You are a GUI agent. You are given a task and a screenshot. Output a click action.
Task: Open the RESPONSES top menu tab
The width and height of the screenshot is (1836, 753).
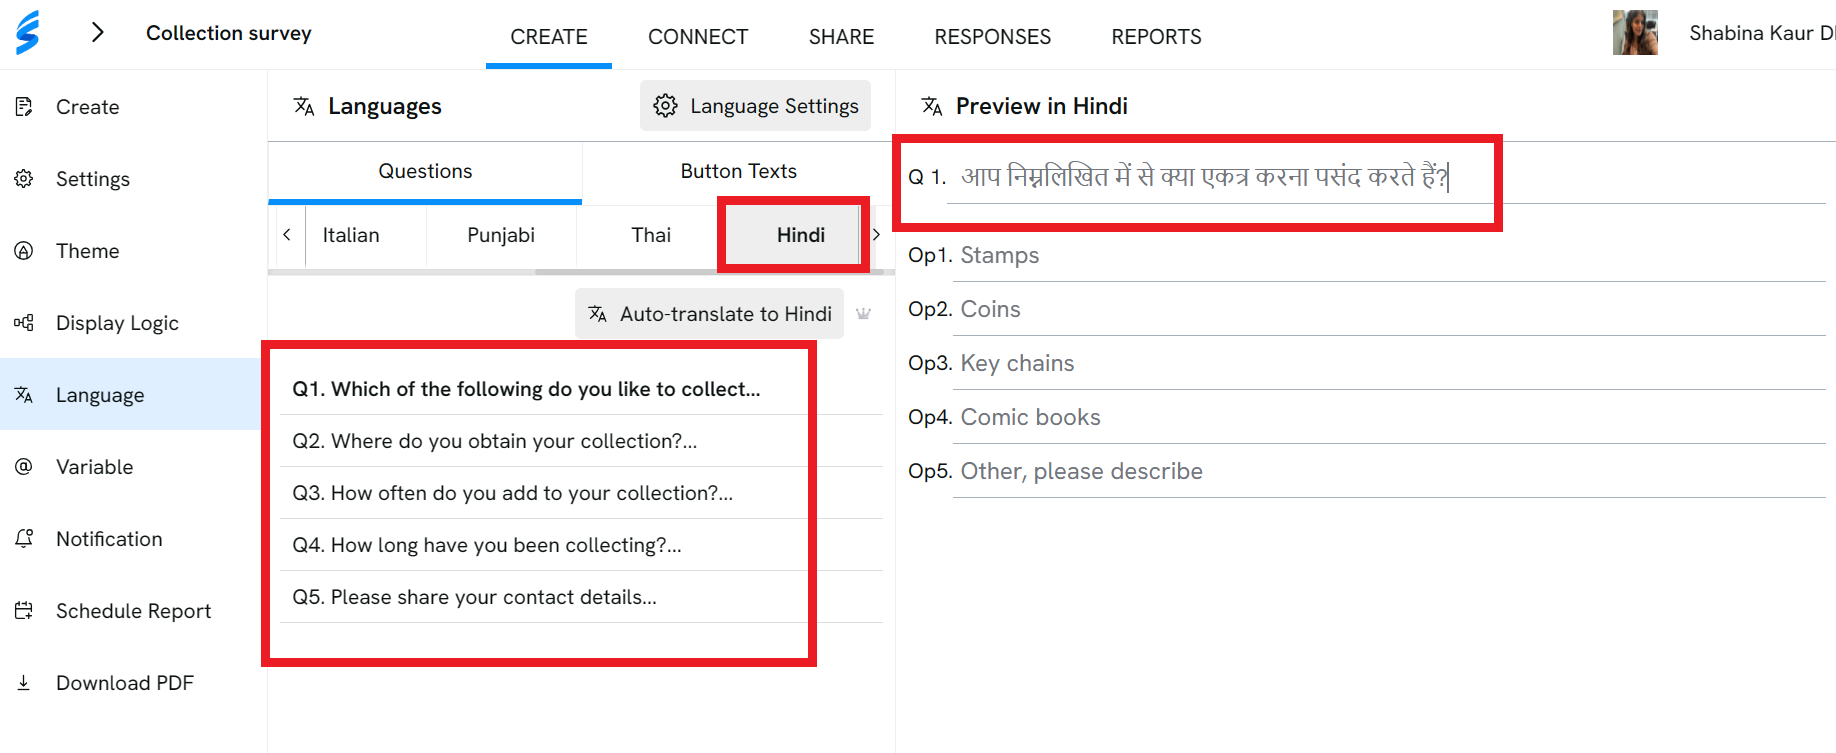pyautogui.click(x=992, y=37)
